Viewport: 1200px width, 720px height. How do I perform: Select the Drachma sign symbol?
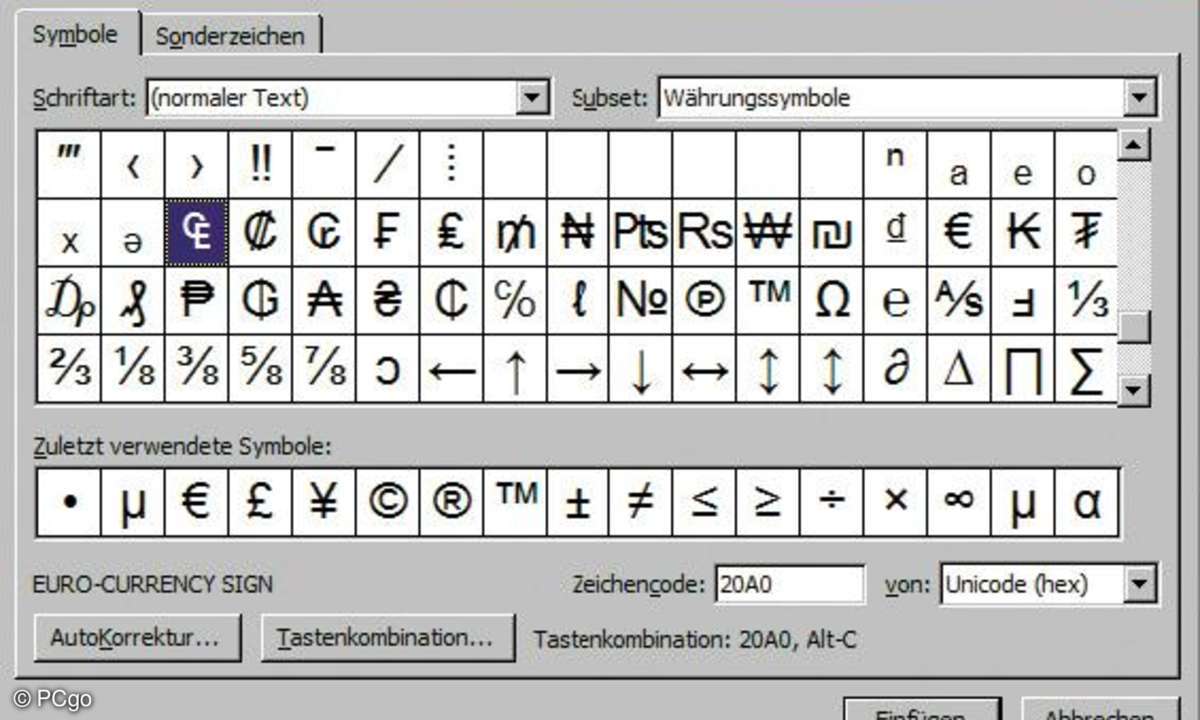69,301
